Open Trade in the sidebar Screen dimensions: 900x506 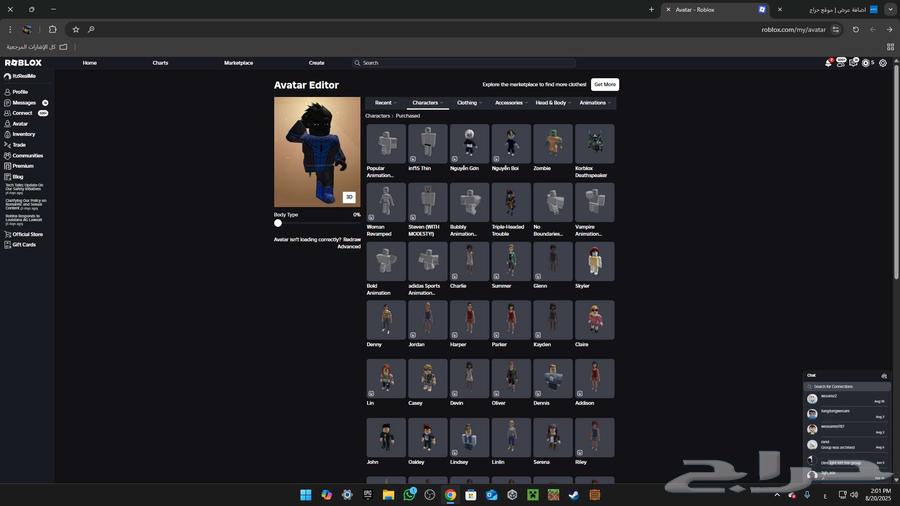[15, 145]
